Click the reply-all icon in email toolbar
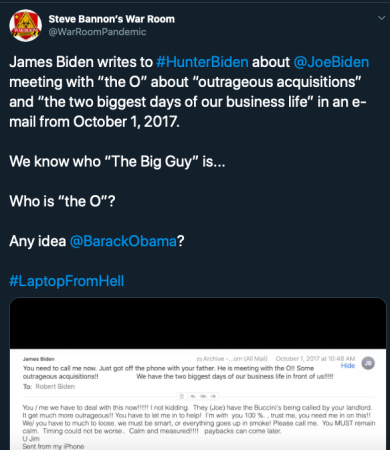This screenshot has width=390, height=450. pyautogui.click(x=203, y=396)
